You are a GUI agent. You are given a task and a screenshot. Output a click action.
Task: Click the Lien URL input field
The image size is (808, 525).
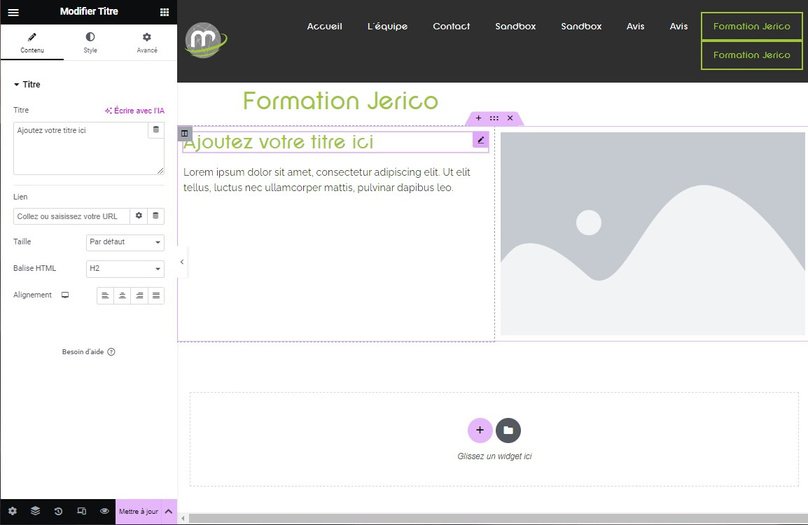click(x=71, y=216)
